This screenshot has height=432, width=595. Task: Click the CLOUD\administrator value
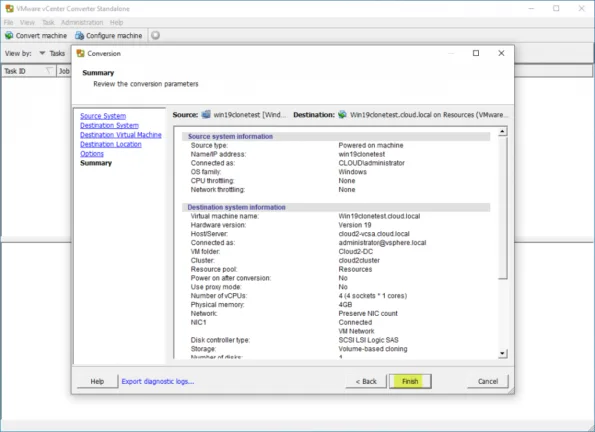[x=371, y=163]
